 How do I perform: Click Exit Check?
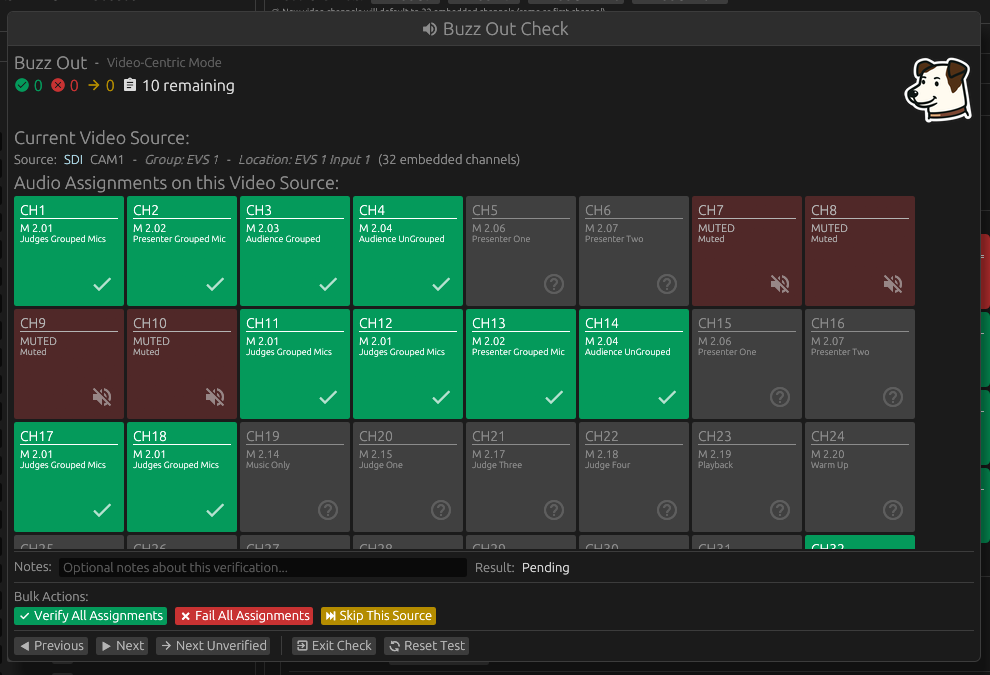click(333, 646)
